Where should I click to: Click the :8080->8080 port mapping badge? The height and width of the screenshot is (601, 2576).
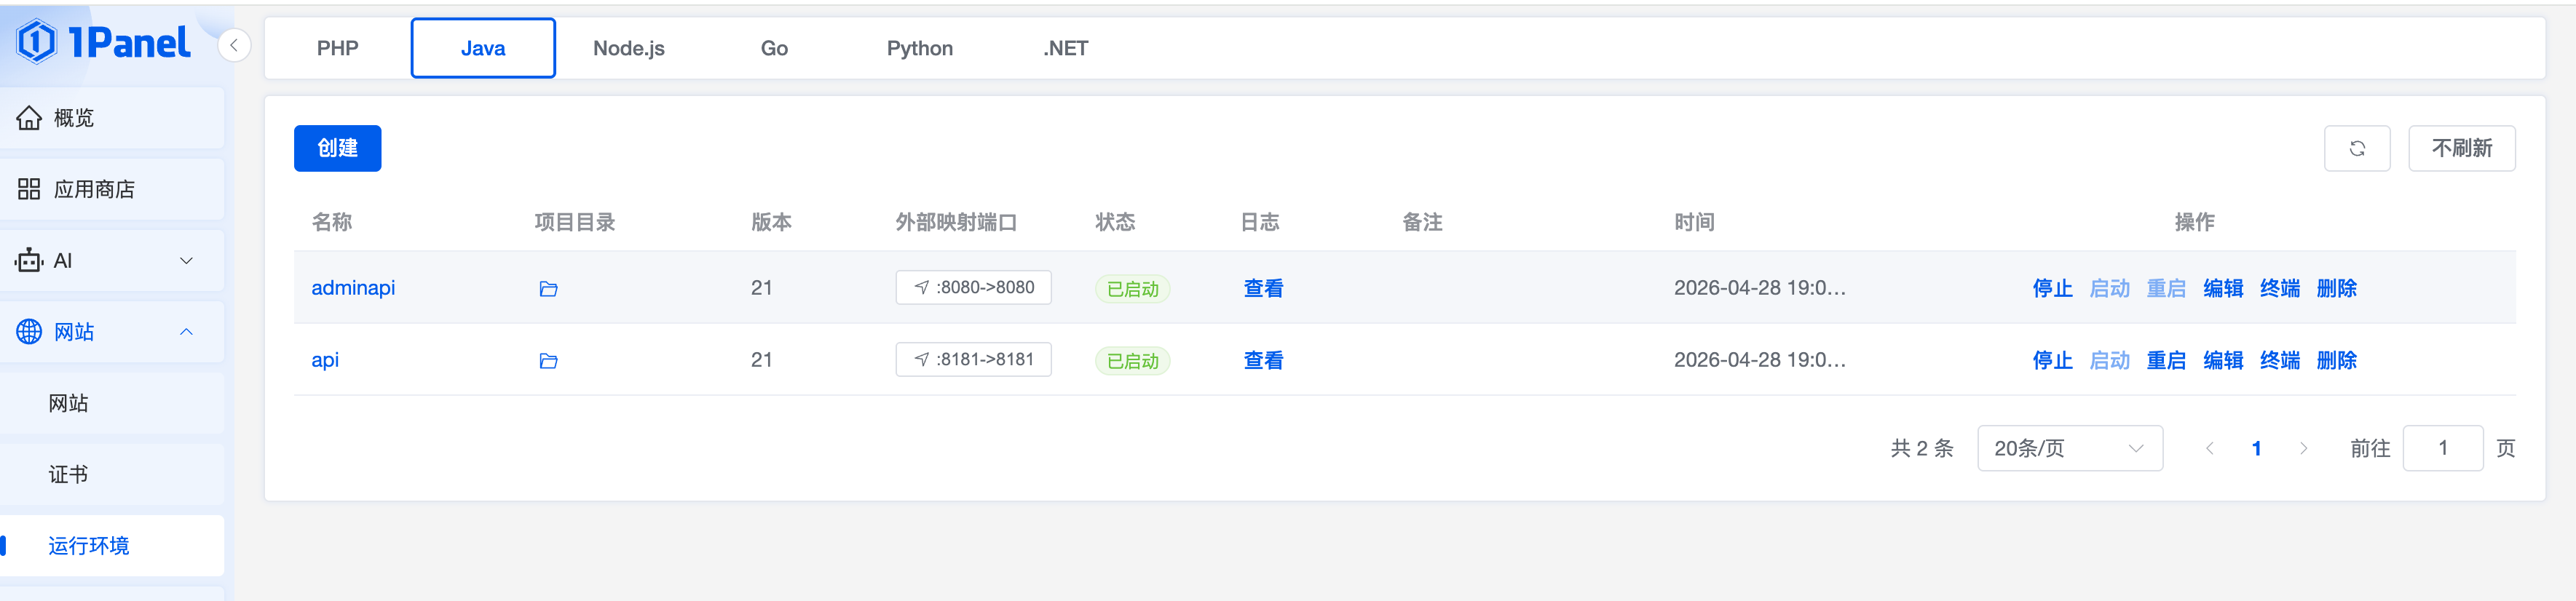click(973, 287)
